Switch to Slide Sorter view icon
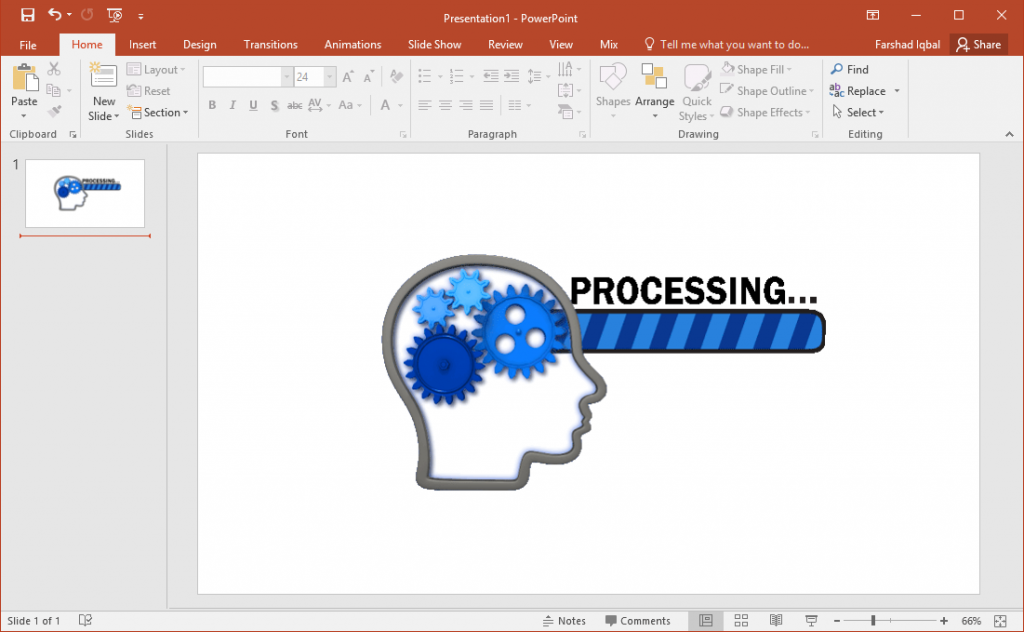Image resolution: width=1024 pixels, height=632 pixels. coord(741,620)
